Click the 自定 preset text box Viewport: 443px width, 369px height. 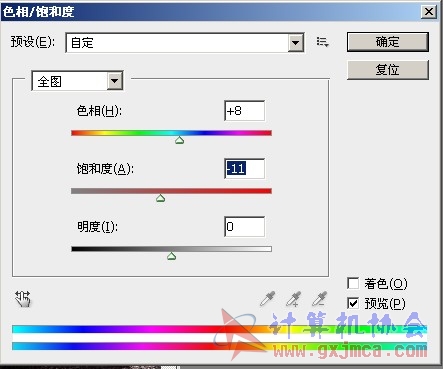tap(177, 43)
